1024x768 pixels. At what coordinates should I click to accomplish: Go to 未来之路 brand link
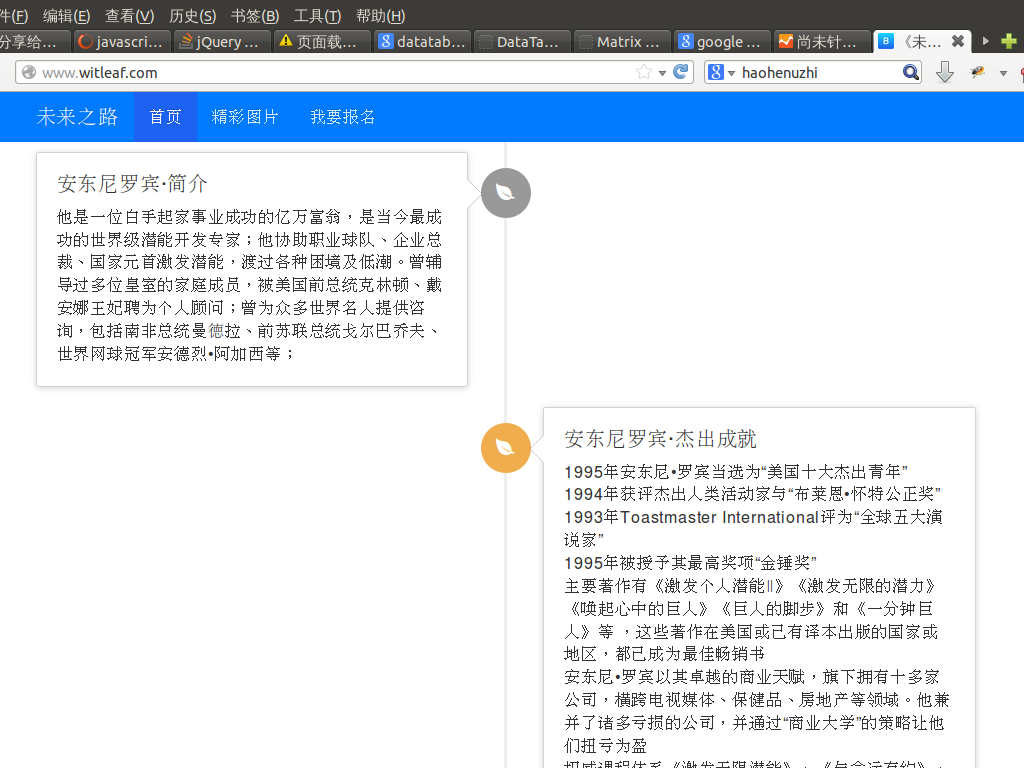(x=77, y=117)
